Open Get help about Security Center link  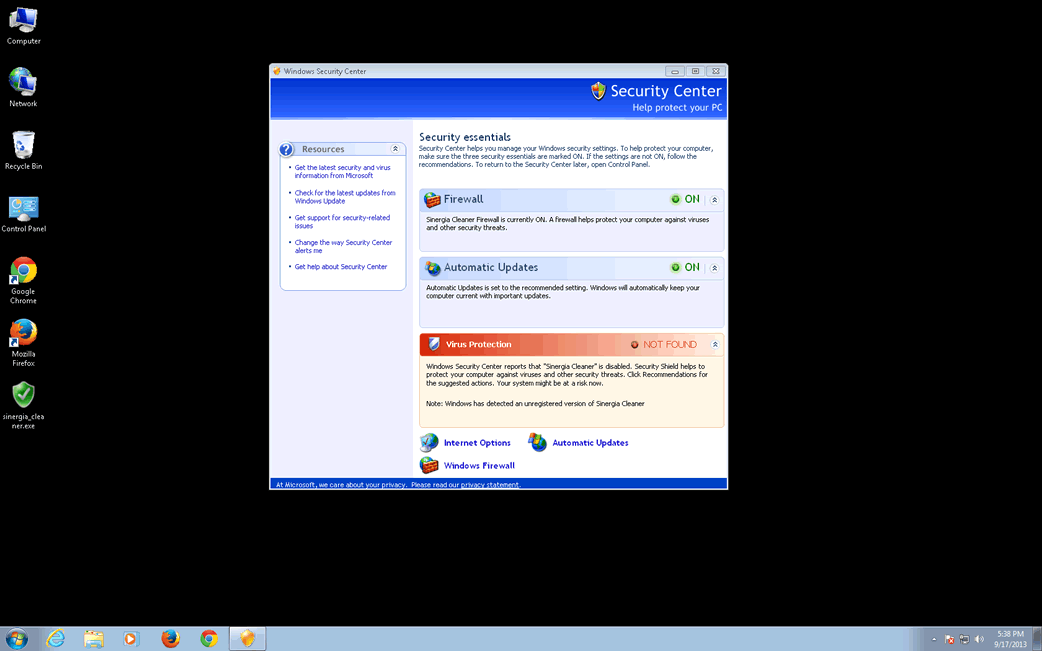(340, 267)
